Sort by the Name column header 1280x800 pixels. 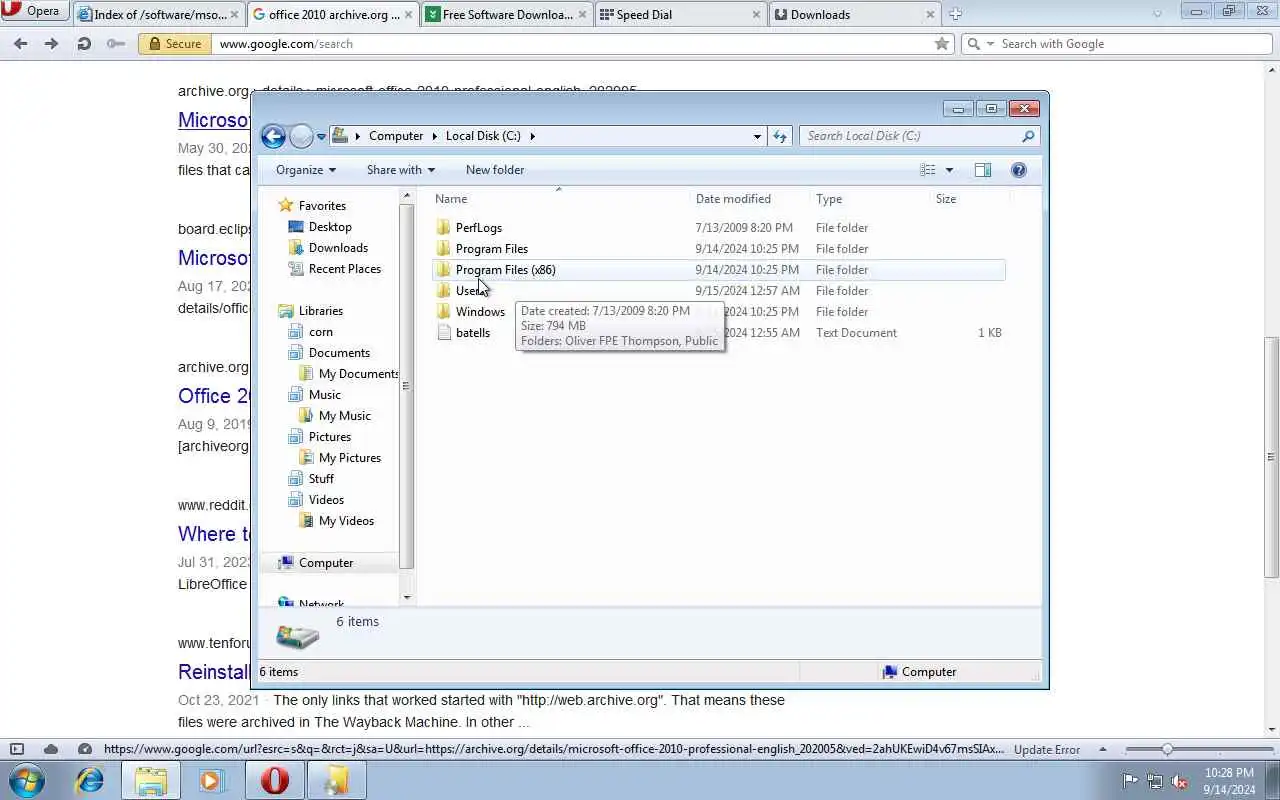coord(451,199)
